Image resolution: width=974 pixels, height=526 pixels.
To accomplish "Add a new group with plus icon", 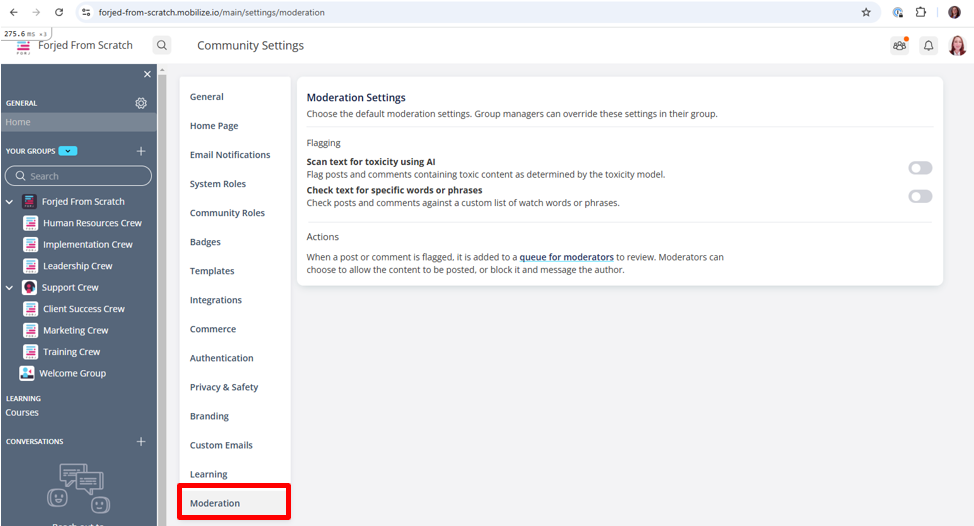I will (x=141, y=151).
